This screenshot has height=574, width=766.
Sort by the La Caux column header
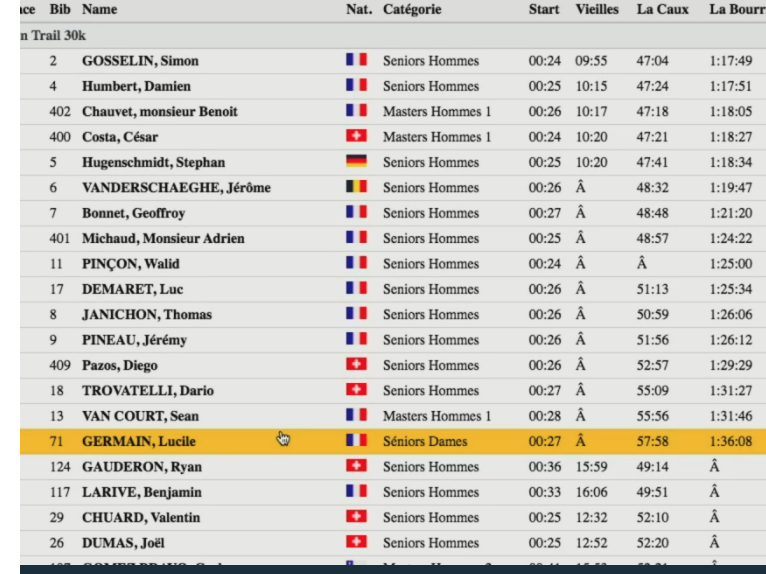[x=662, y=9]
